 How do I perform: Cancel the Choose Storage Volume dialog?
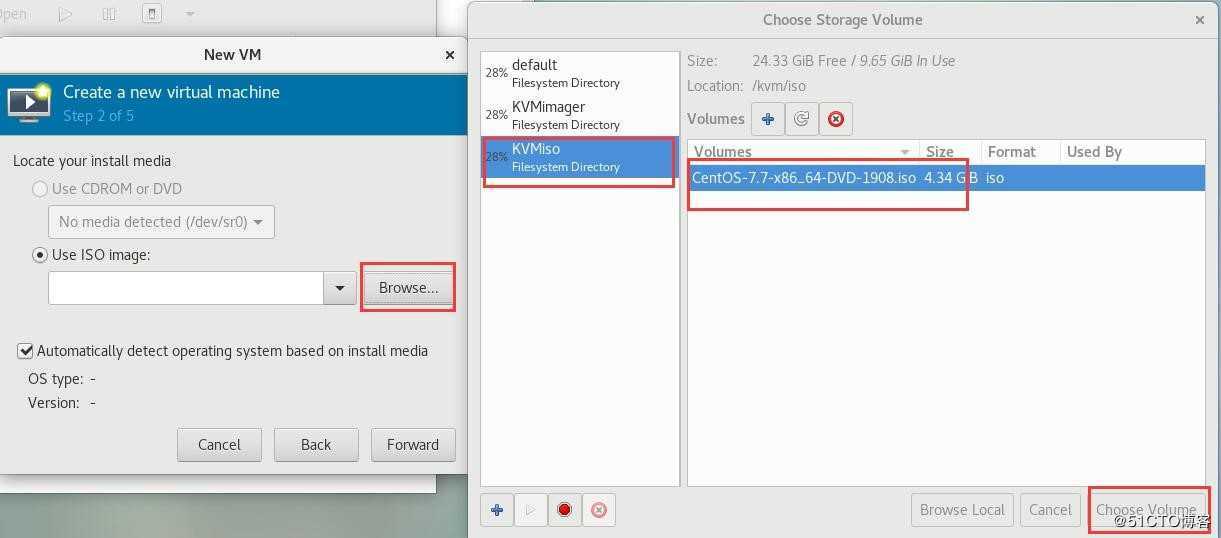[1050, 510]
